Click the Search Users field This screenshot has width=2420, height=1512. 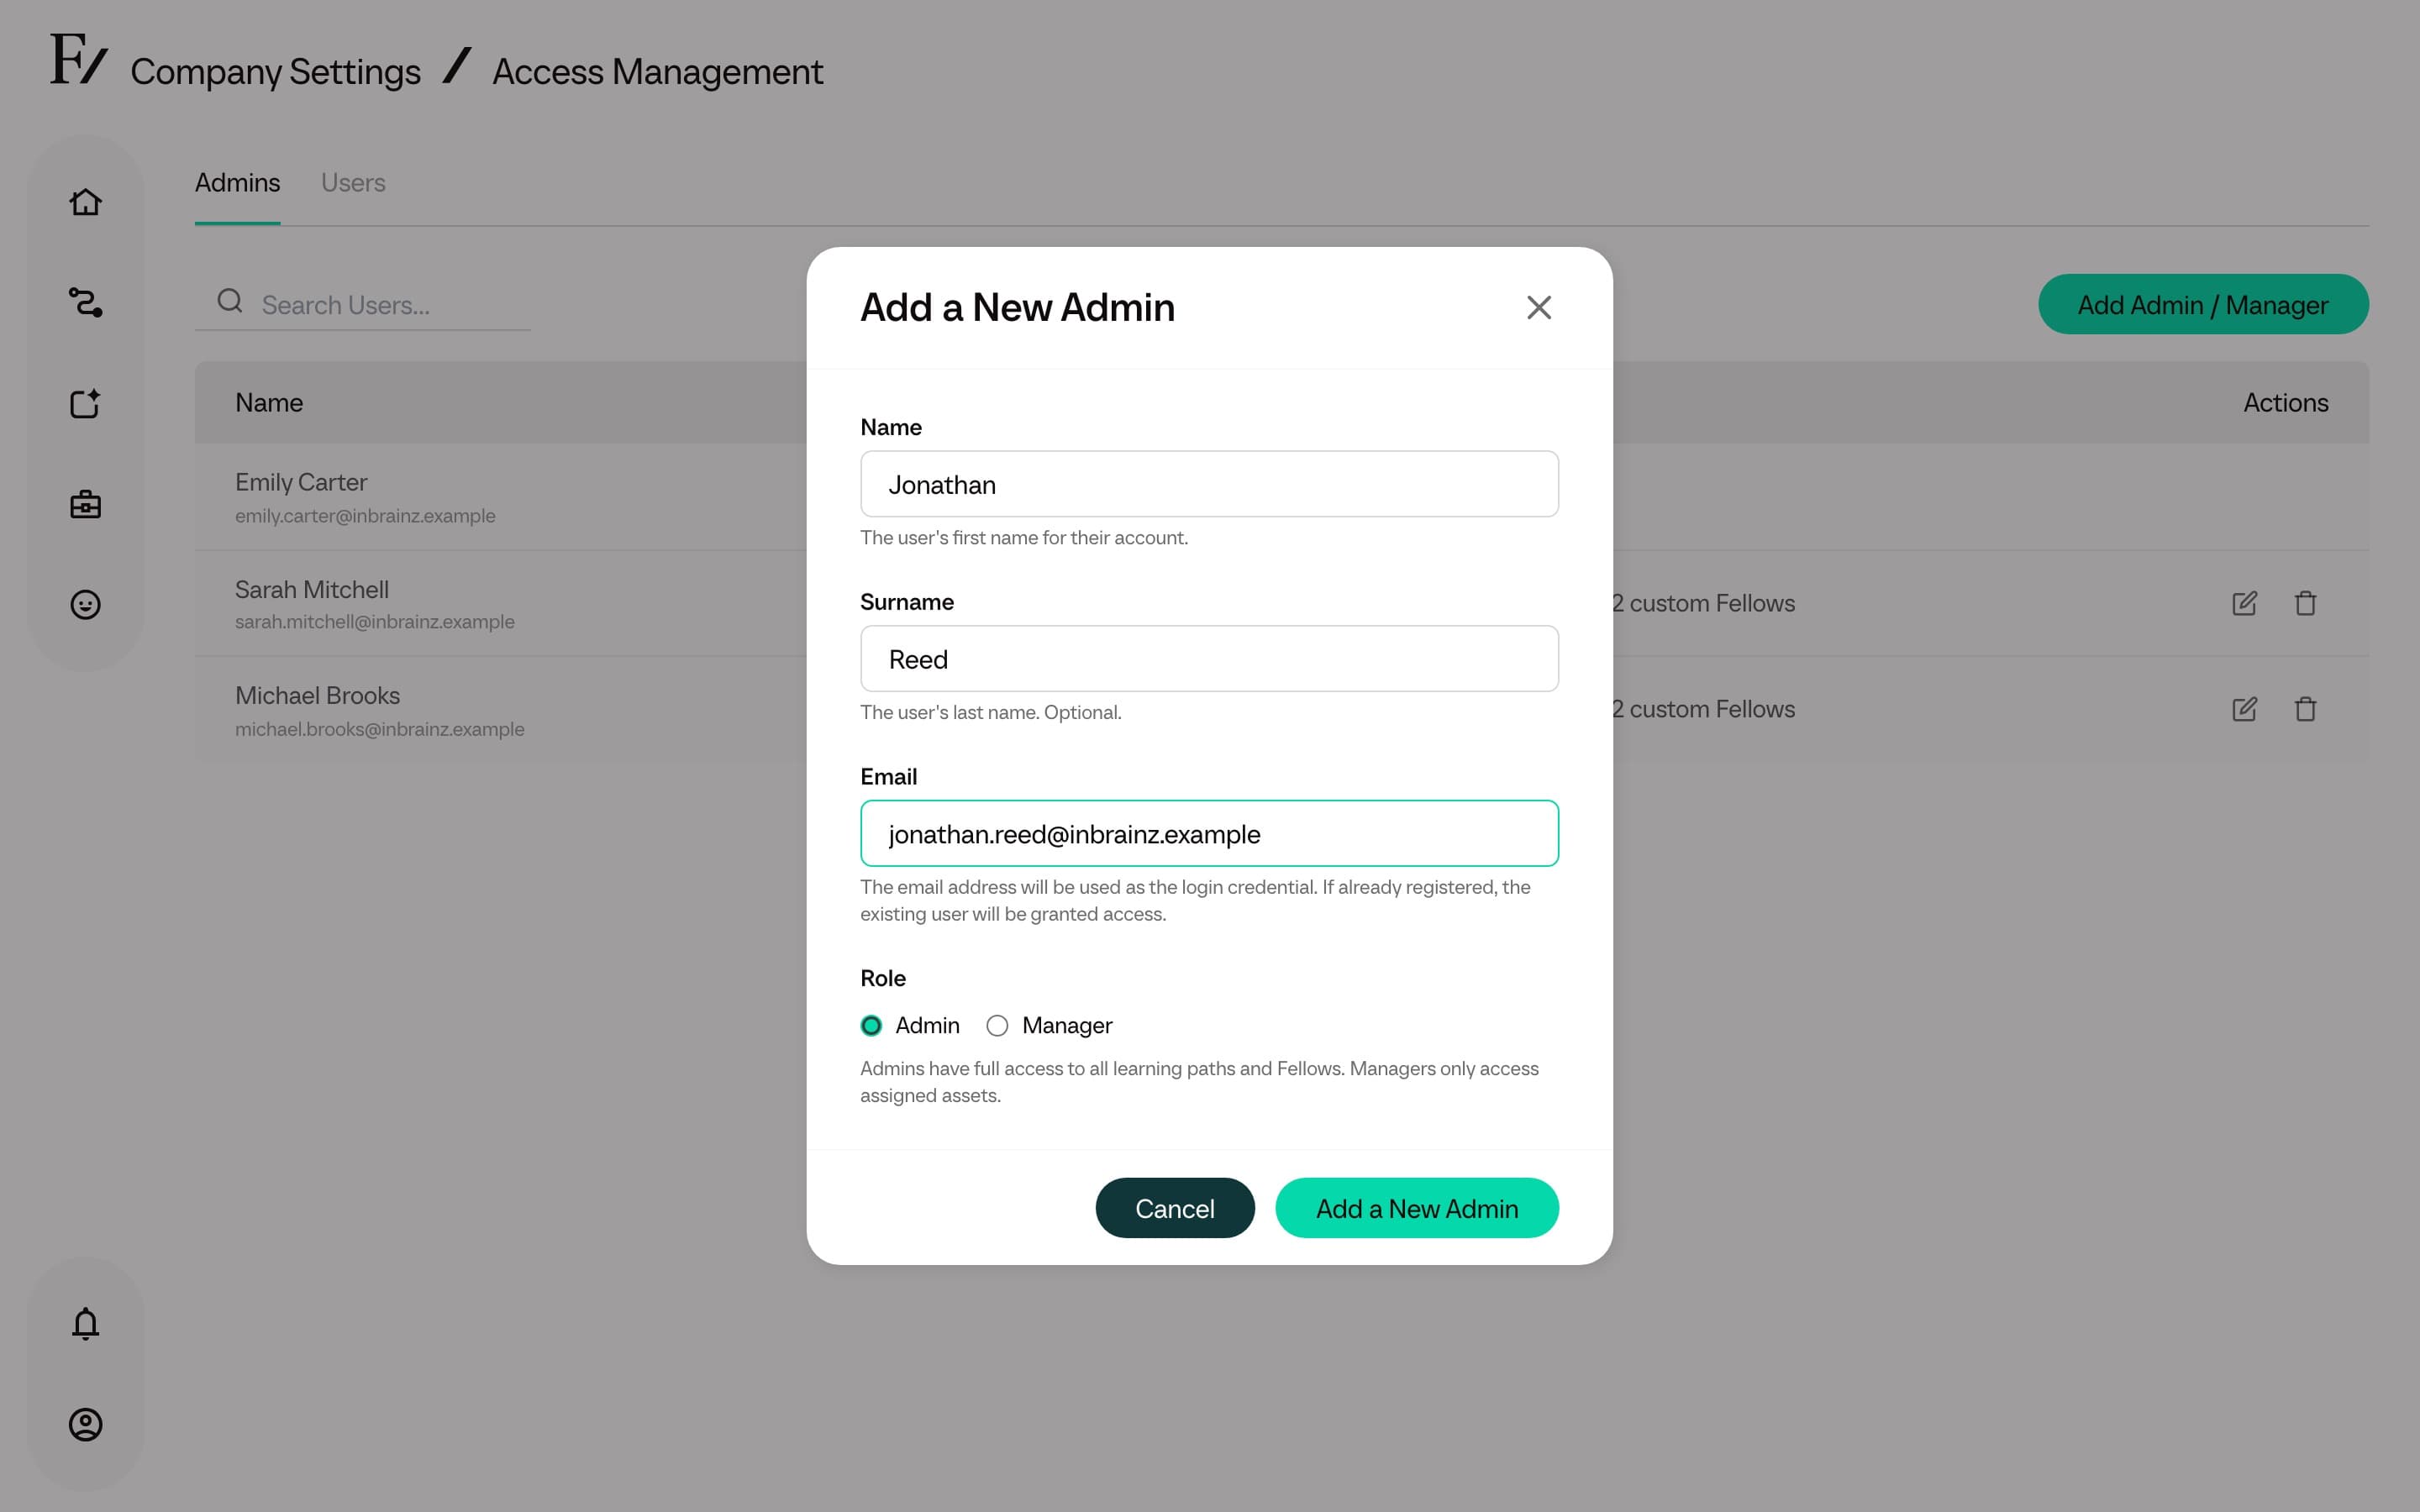click(x=362, y=304)
